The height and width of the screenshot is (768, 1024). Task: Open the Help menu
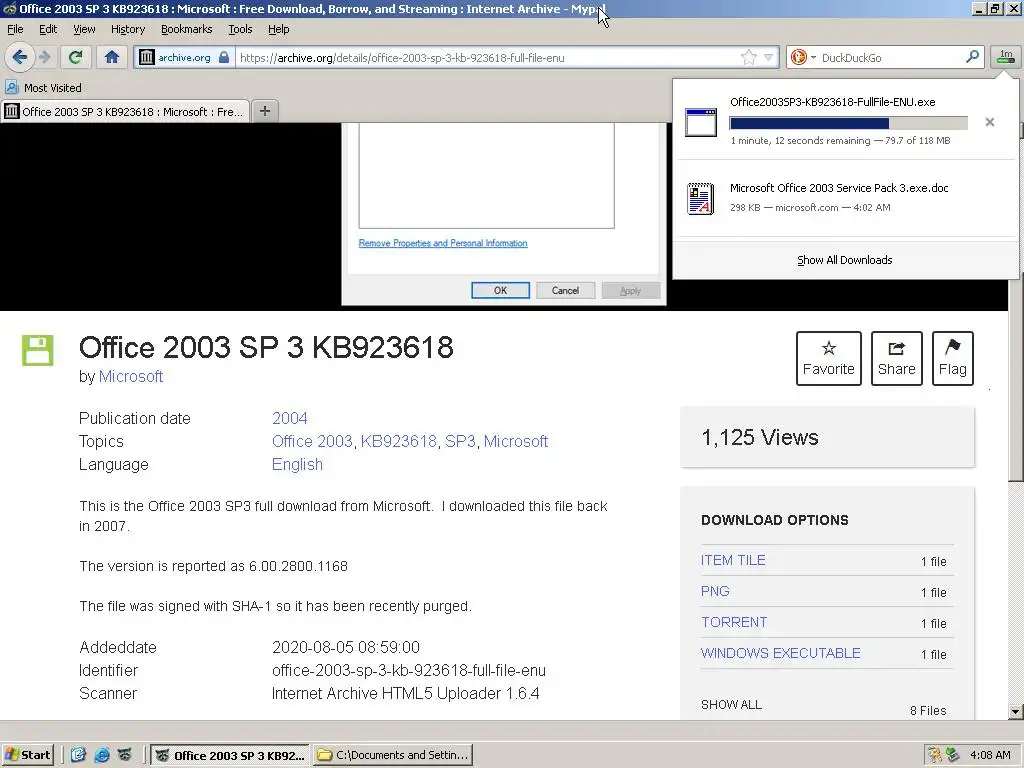pyautogui.click(x=278, y=29)
